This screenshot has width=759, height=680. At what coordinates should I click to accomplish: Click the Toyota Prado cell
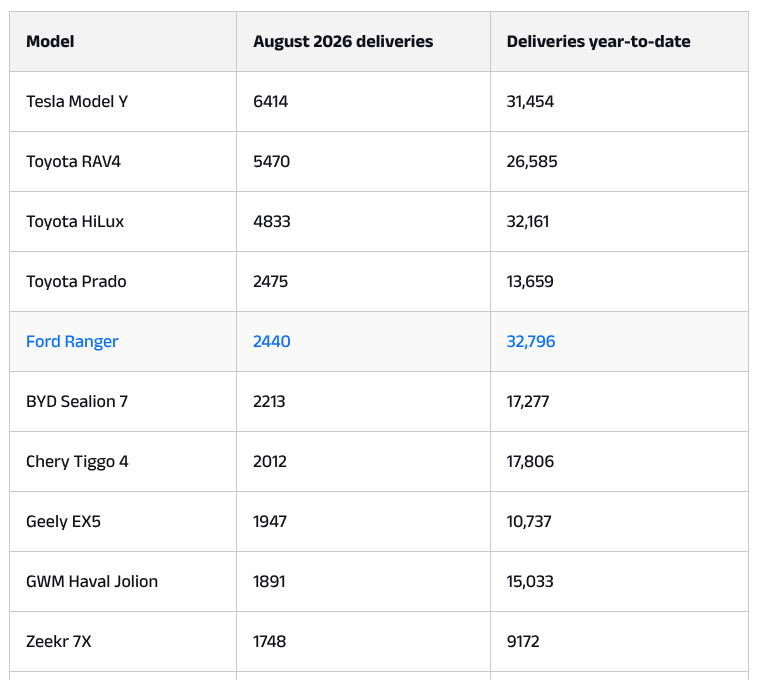point(123,282)
